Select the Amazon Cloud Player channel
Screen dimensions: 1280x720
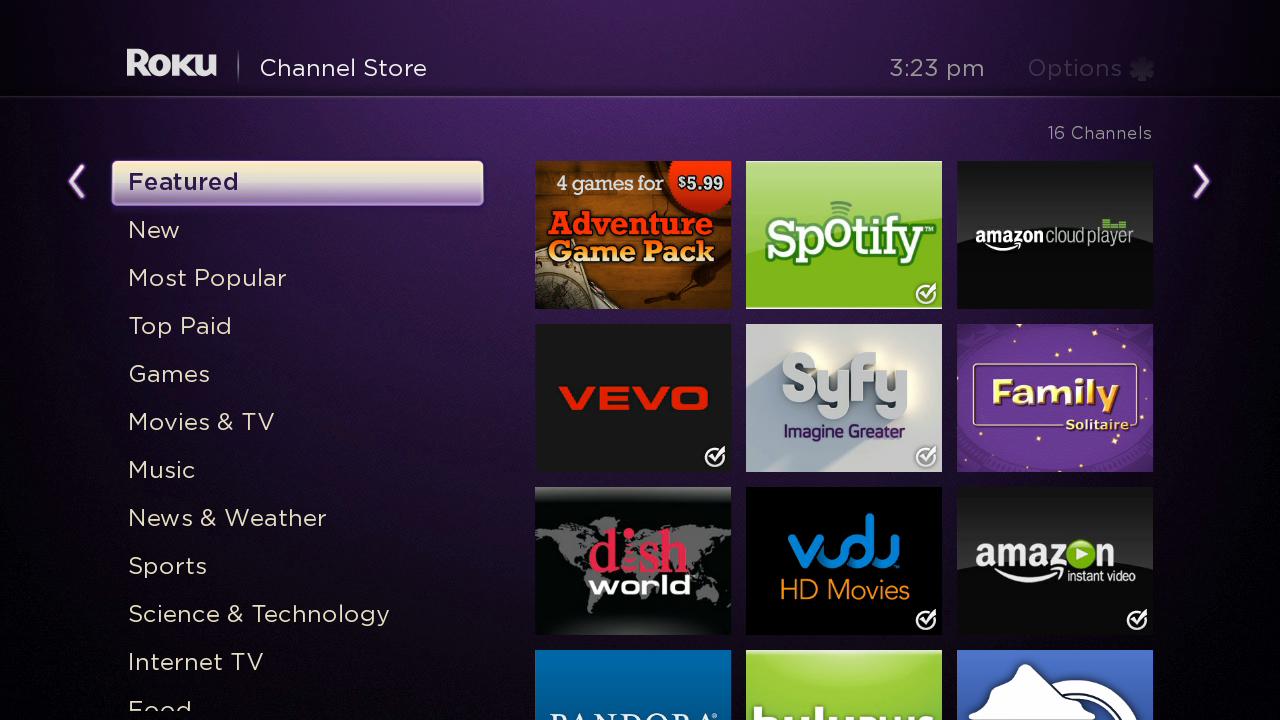coord(1054,235)
